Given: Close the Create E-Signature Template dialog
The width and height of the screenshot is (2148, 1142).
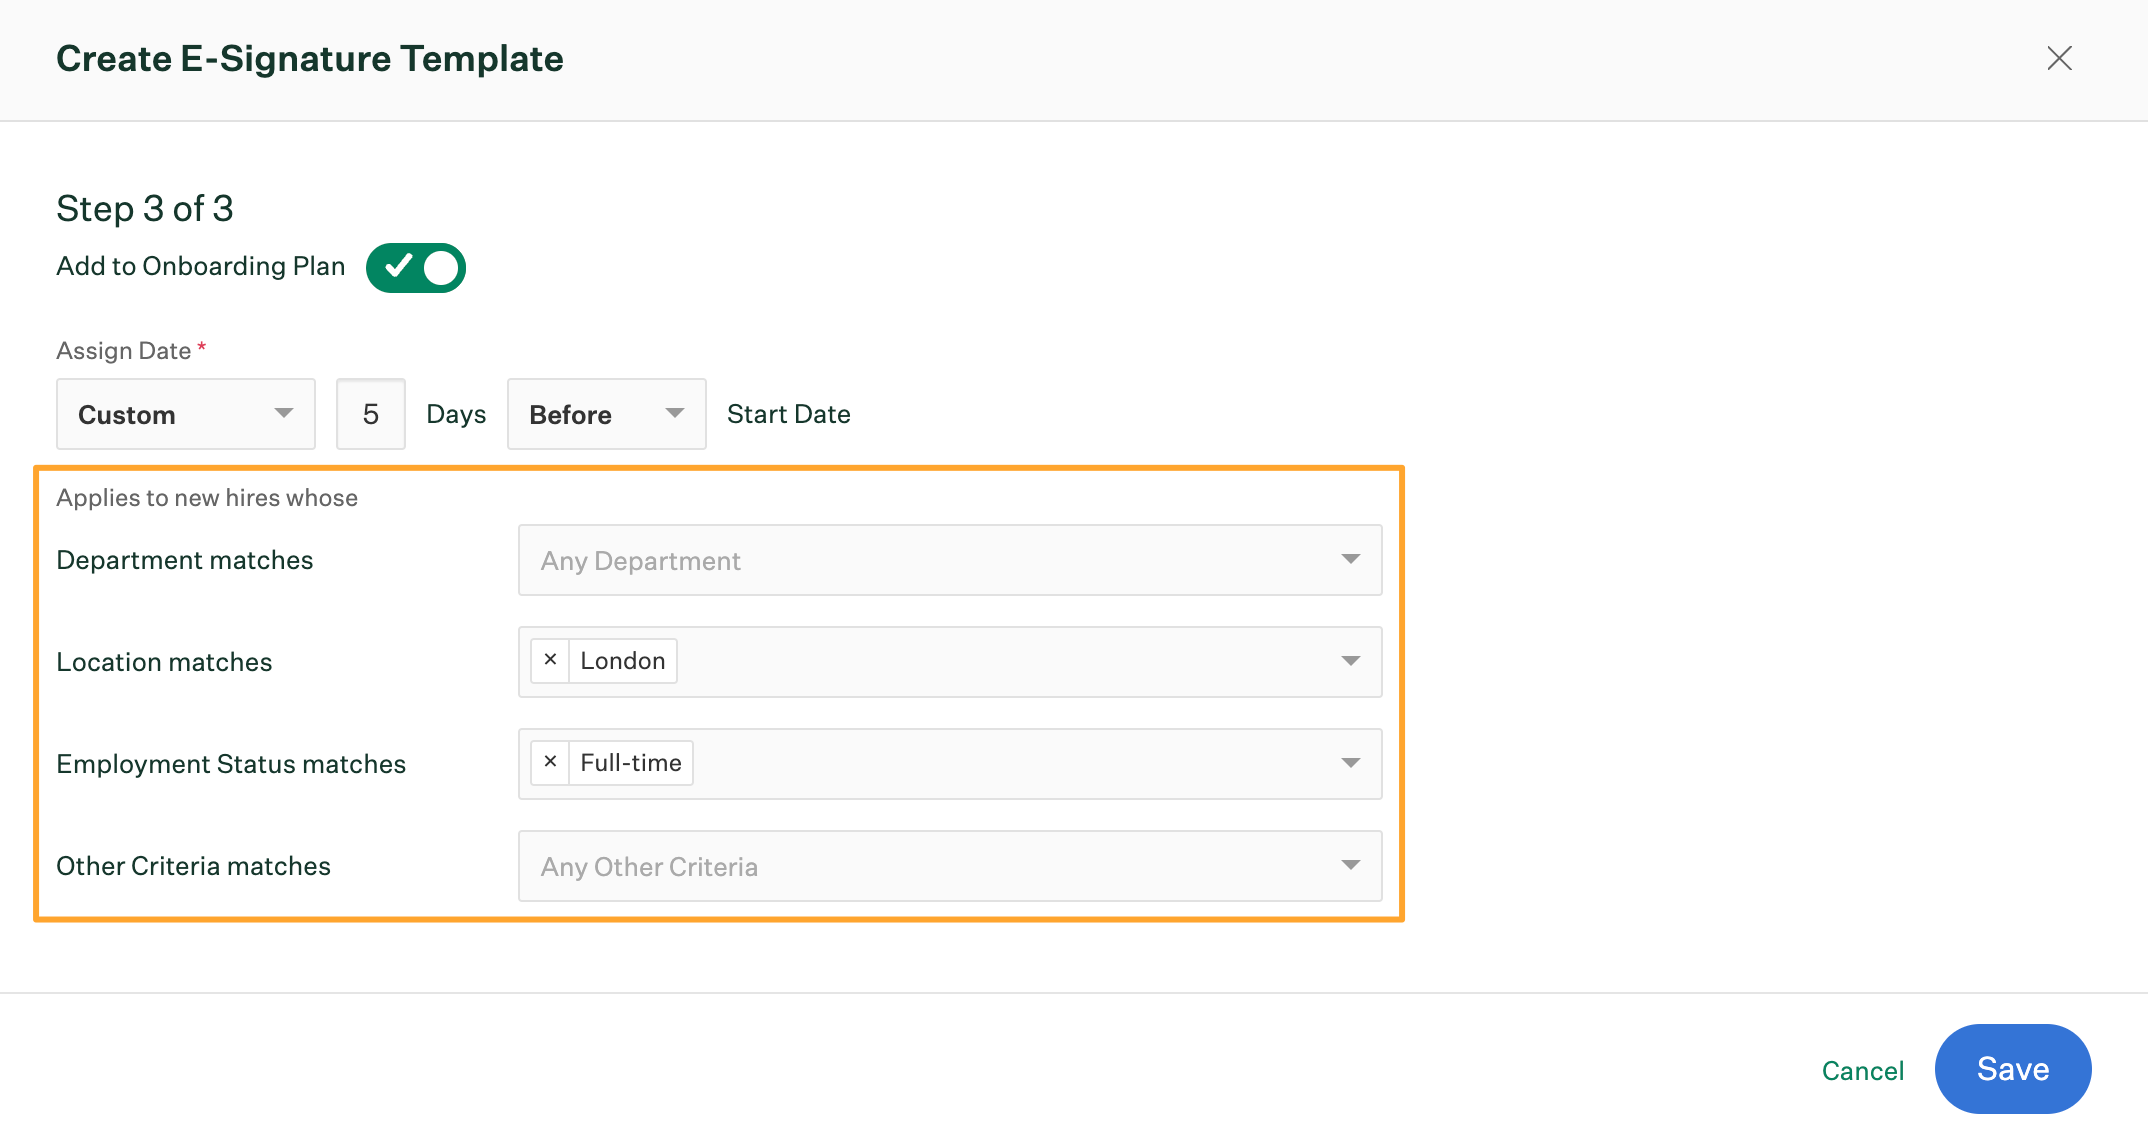Looking at the screenshot, I should (x=2059, y=59).
